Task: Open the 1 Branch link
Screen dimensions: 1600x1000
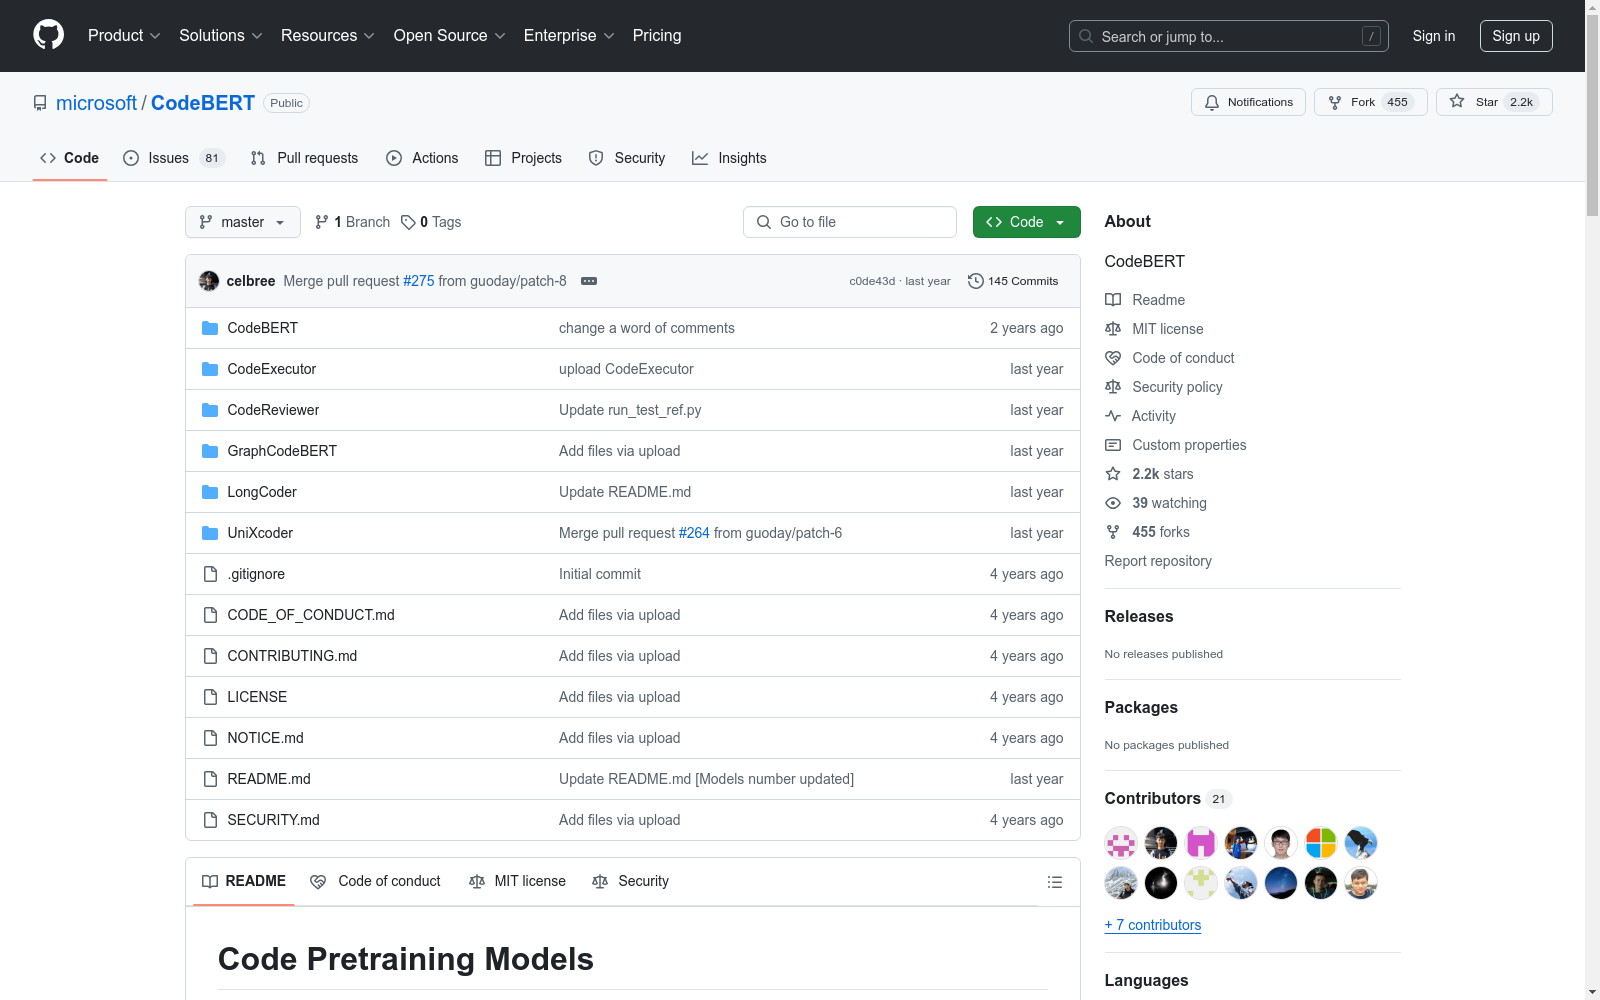Action: point(352,222)
